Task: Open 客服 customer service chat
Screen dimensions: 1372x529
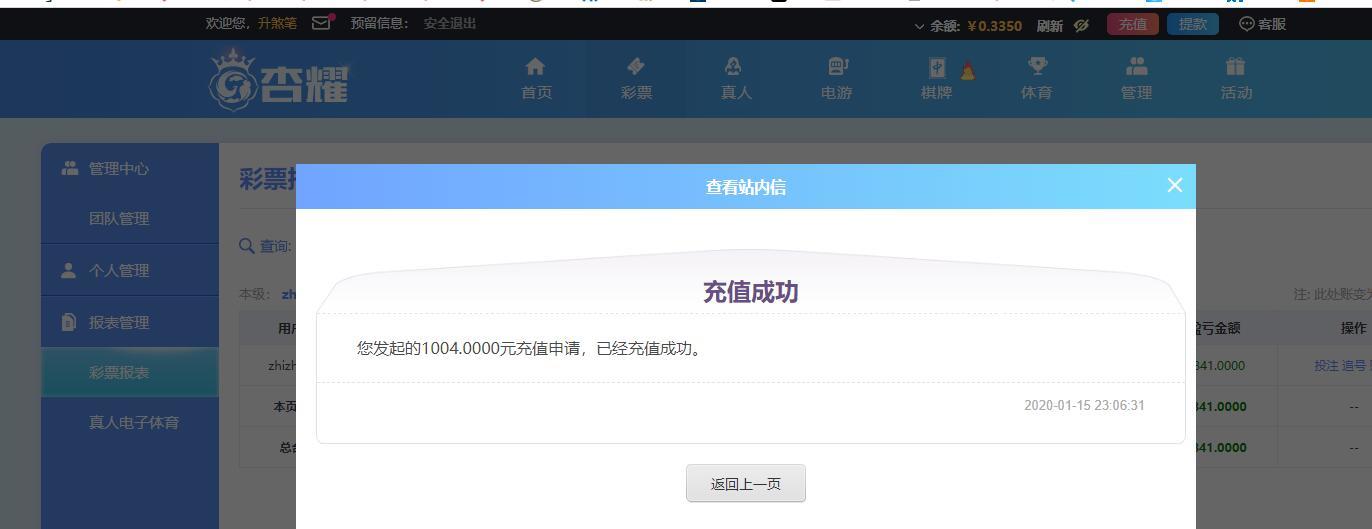Action: tap(1262, 24)
